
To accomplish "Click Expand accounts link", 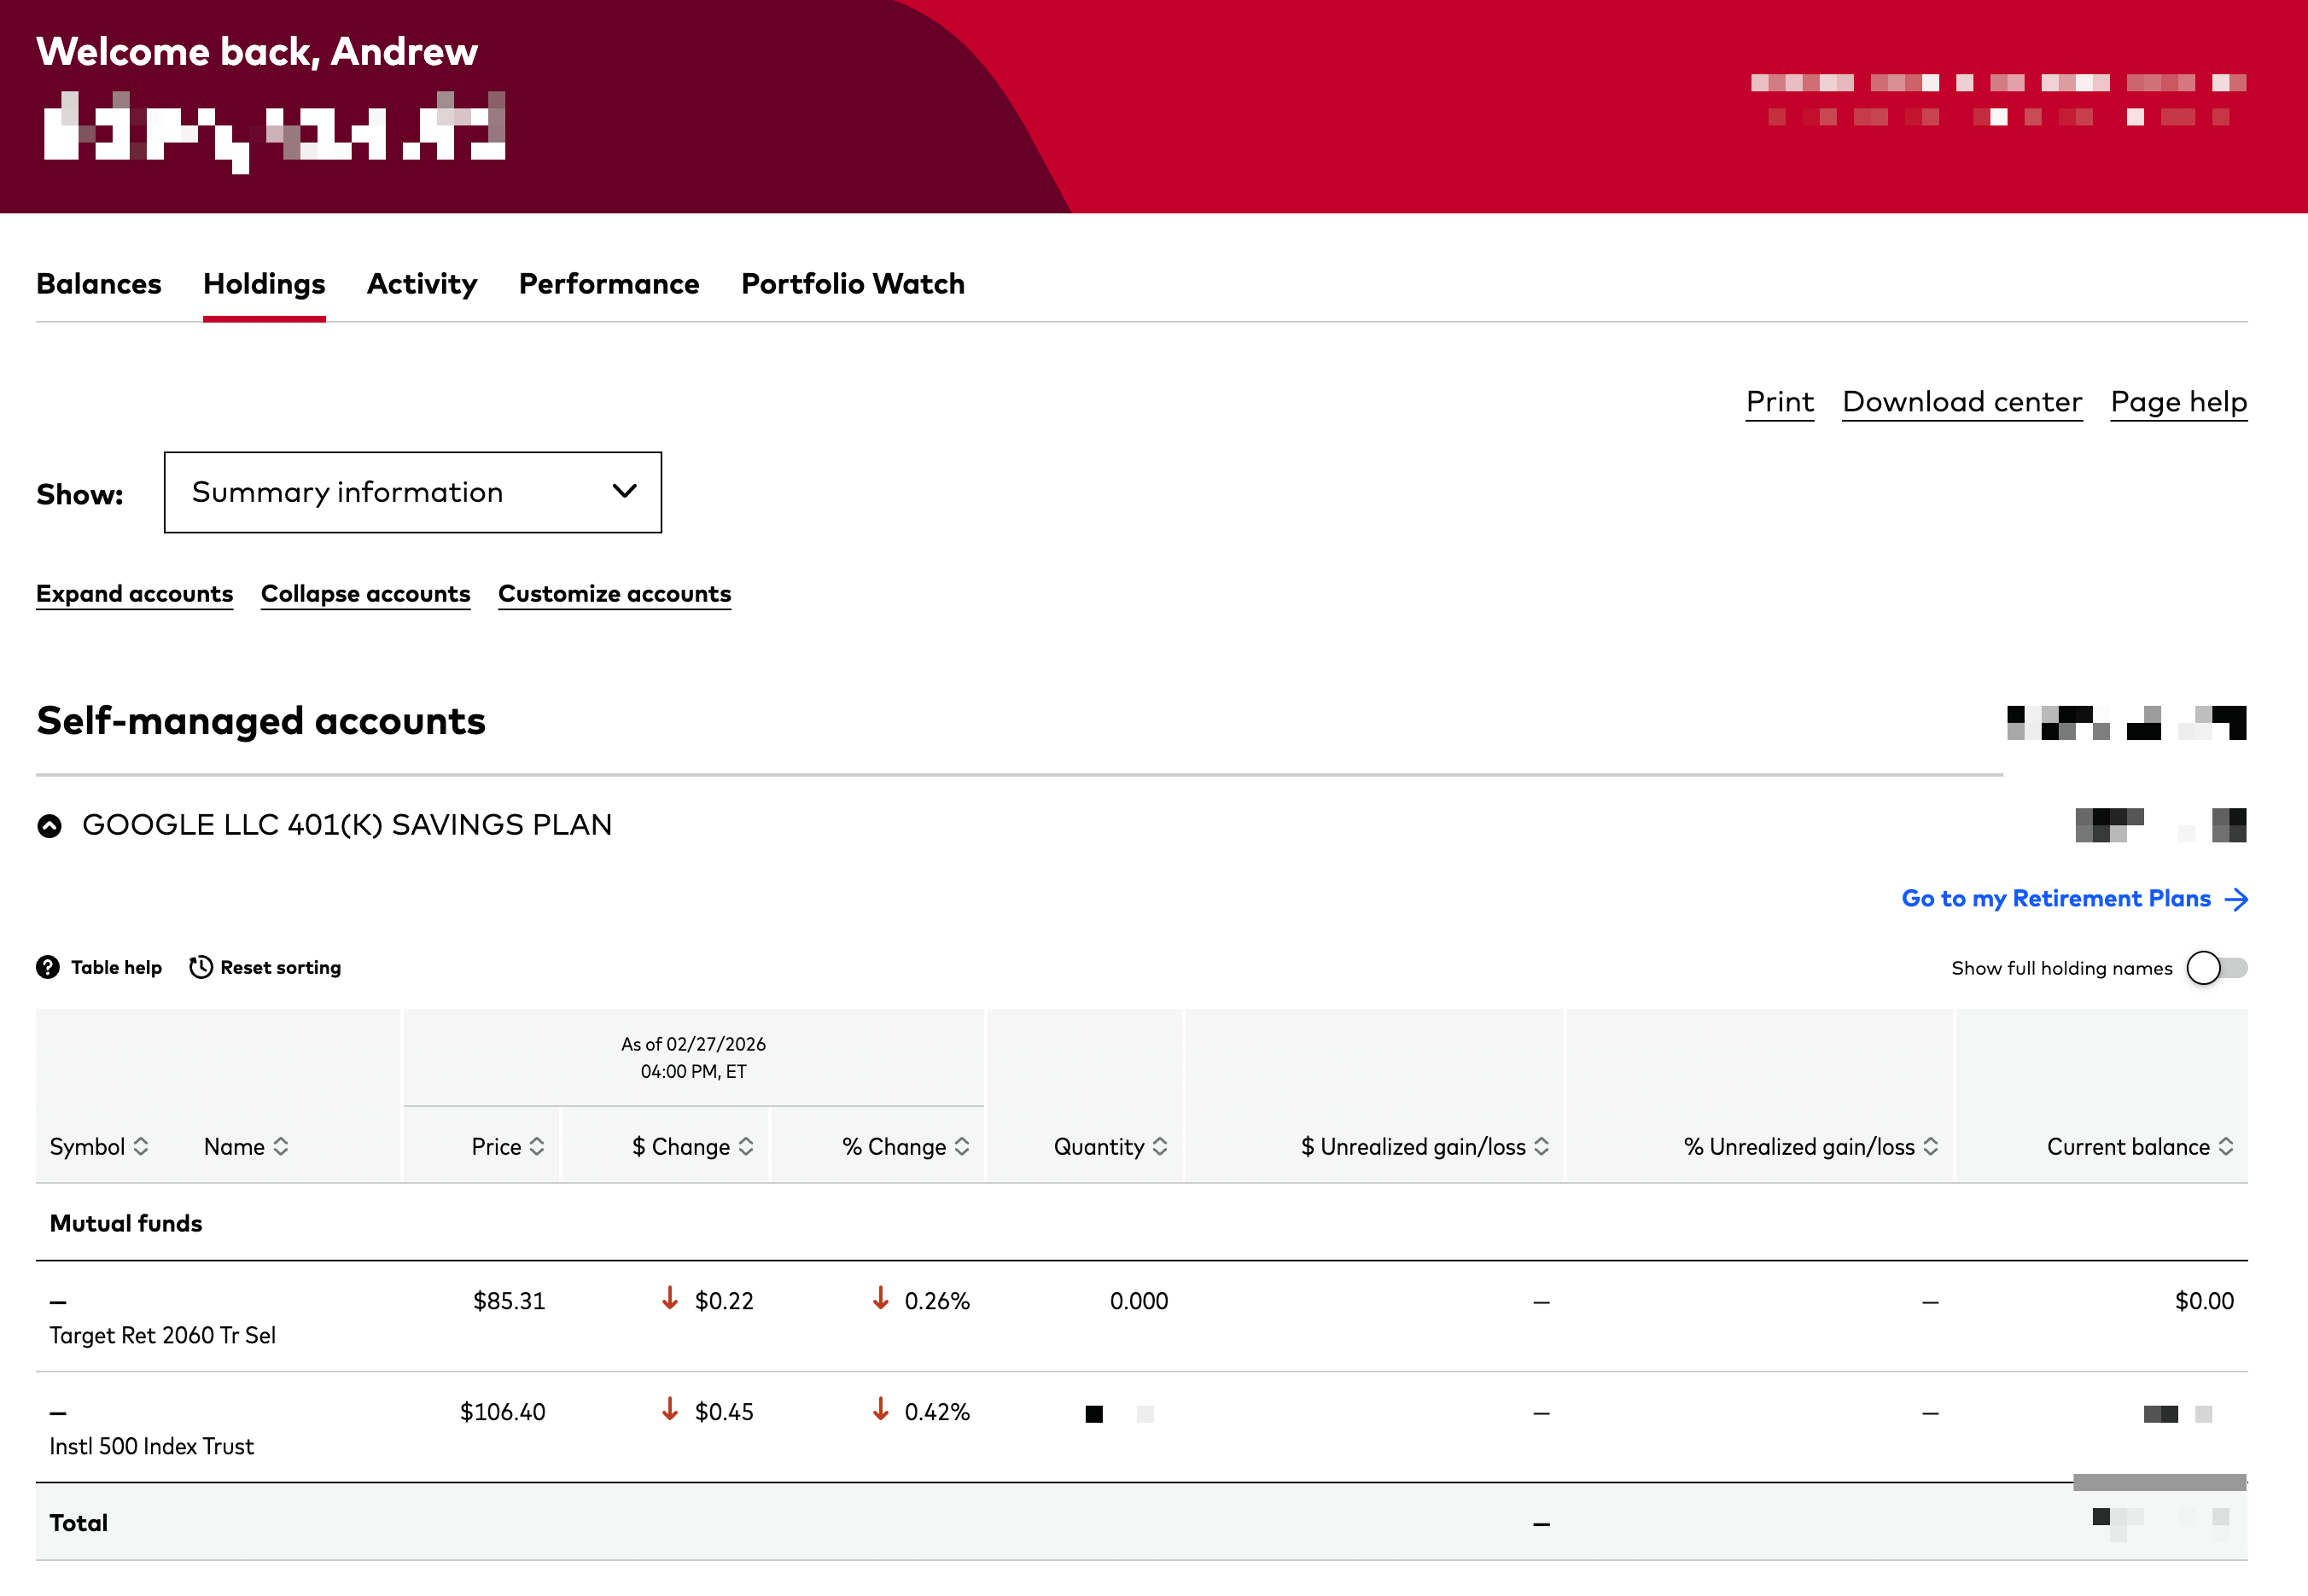I will [x=134, y=594].
